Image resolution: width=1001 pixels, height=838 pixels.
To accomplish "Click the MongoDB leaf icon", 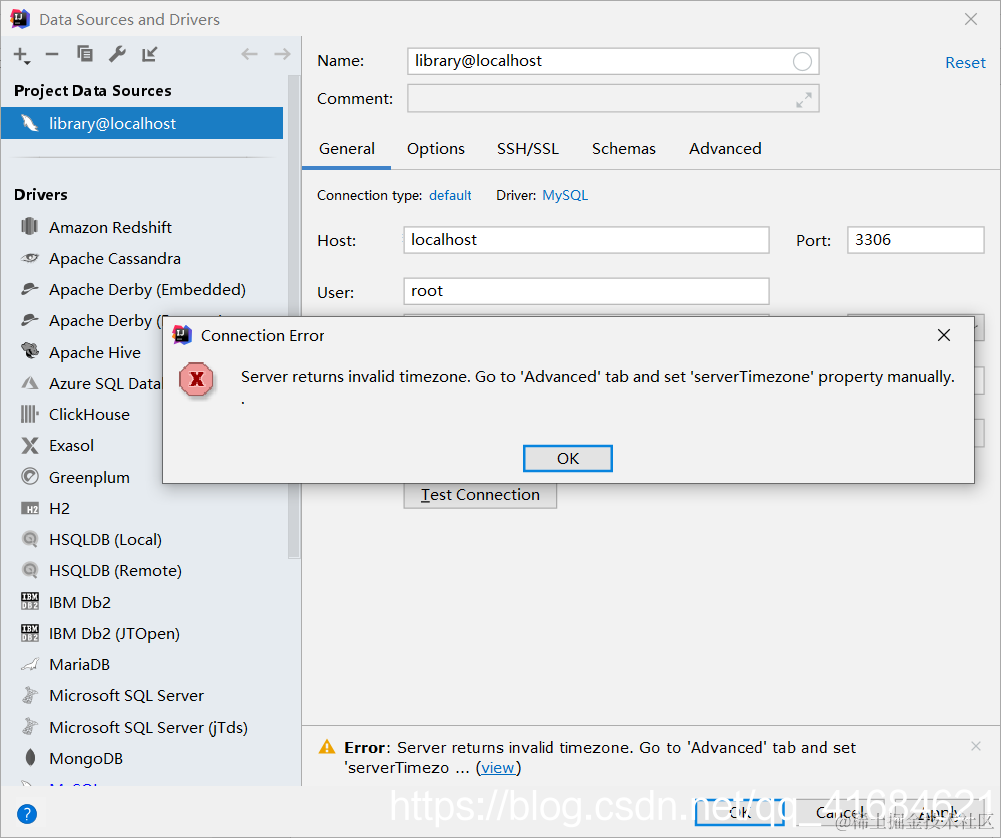I will click(x=29, y=758).
